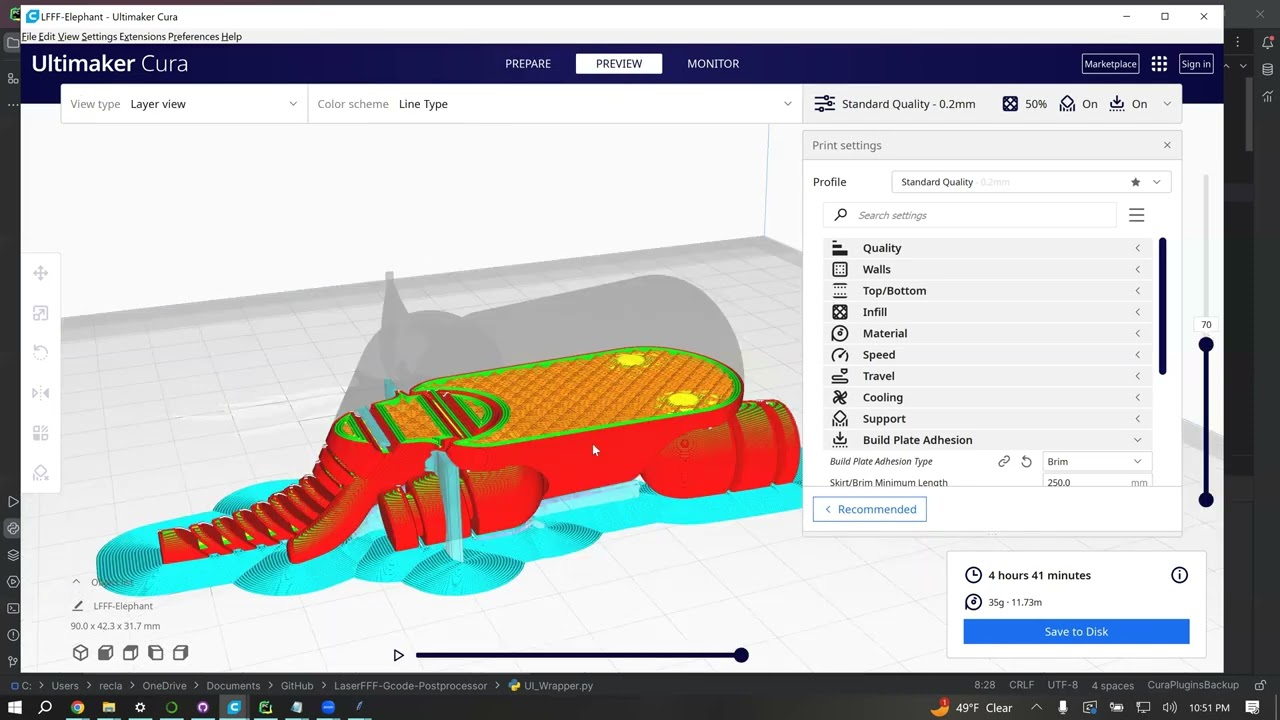Viewport: 1280px width, 720px height.
Task: Select the Mirror tool in Cura's left toolbar
Action: [41, 393]
